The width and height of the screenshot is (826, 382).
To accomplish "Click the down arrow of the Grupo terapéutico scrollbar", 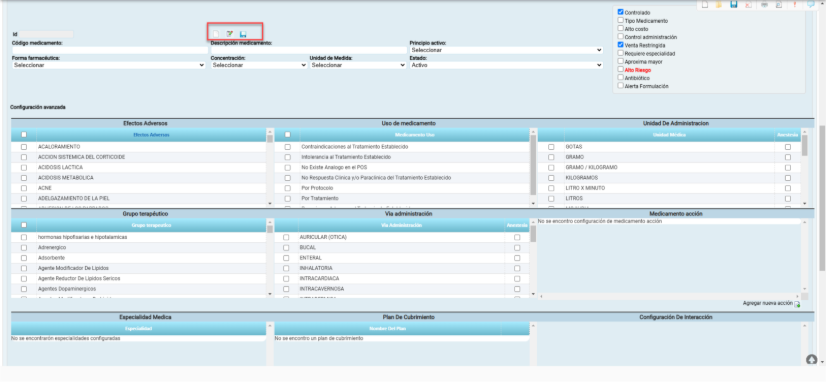I will 270,294.
